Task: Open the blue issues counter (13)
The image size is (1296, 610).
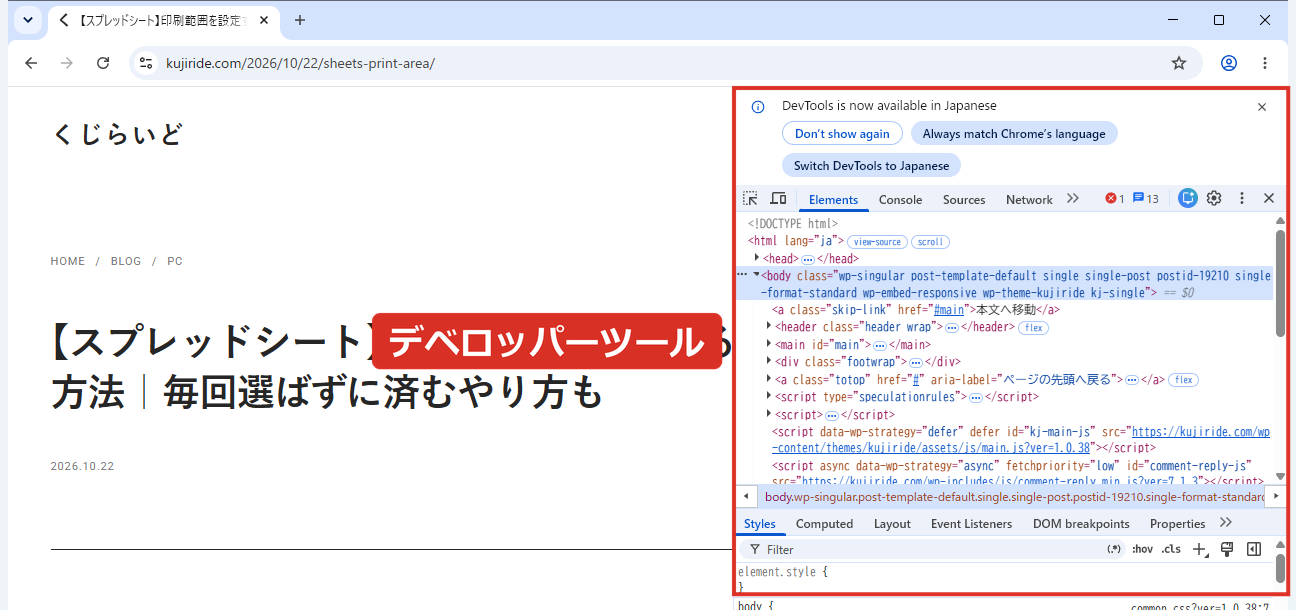Action: point(1146,199)
